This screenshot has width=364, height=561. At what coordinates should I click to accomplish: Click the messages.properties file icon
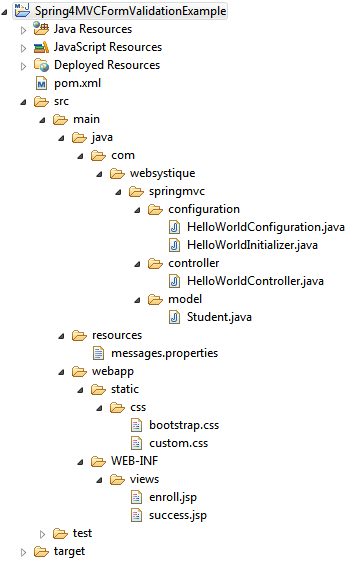click(98, 353)
